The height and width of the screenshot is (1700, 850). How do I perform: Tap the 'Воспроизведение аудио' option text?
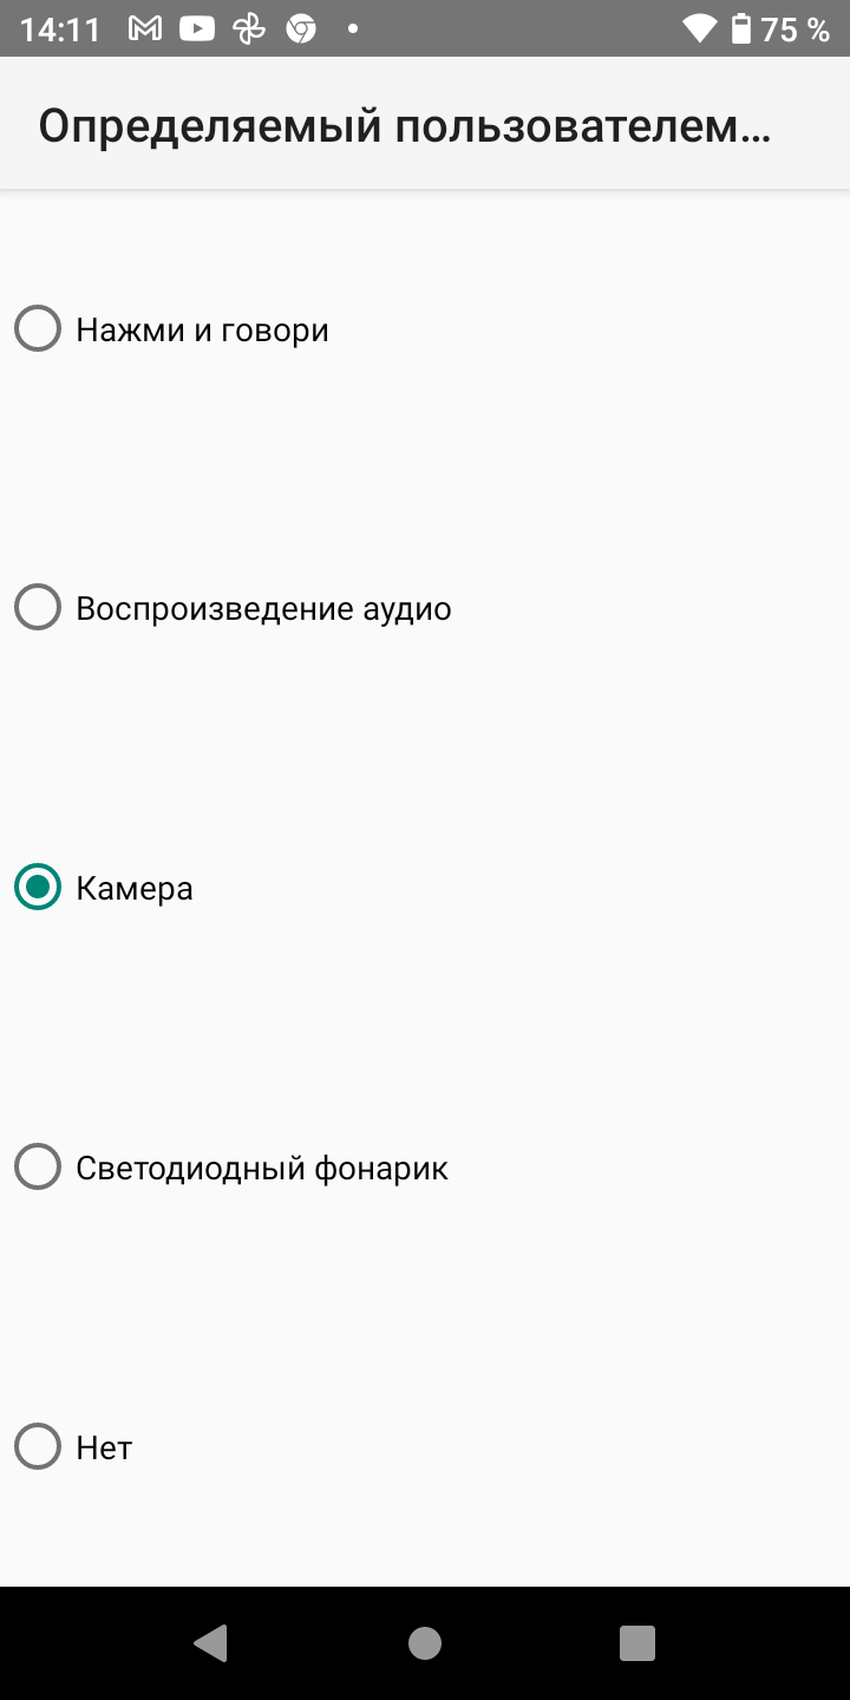263,608
